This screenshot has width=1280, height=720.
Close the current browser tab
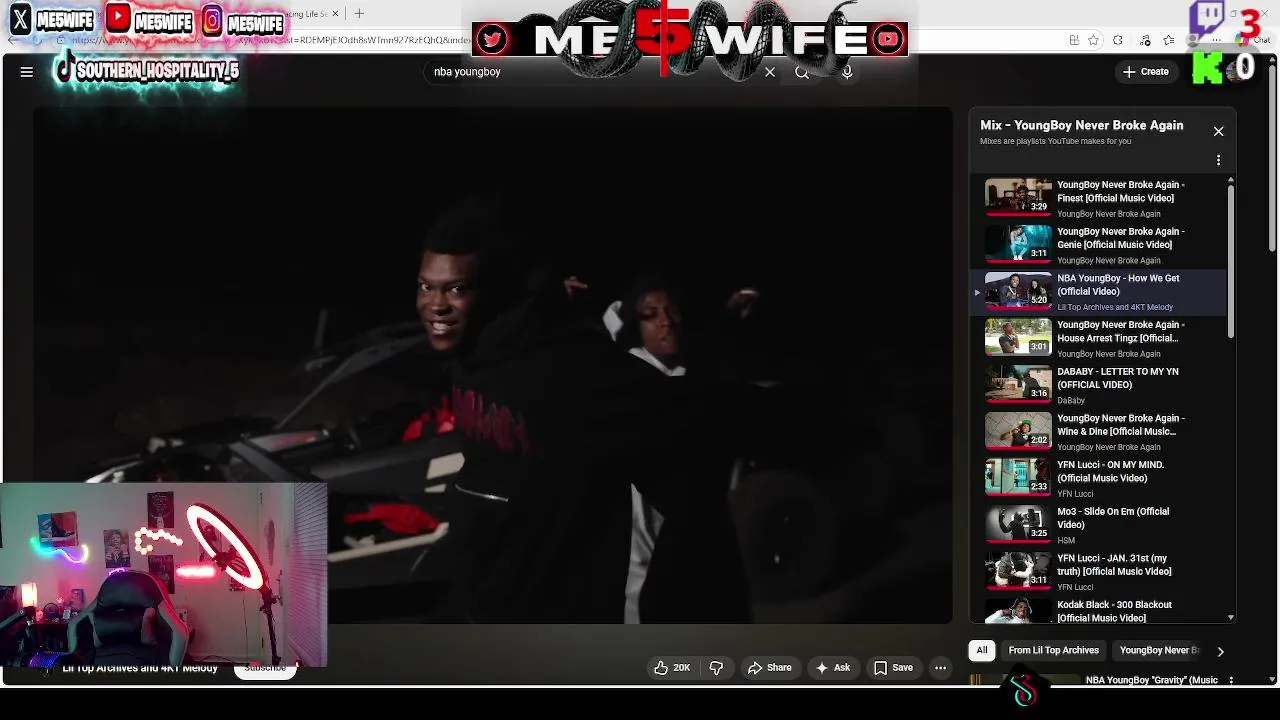click(335, 14)
